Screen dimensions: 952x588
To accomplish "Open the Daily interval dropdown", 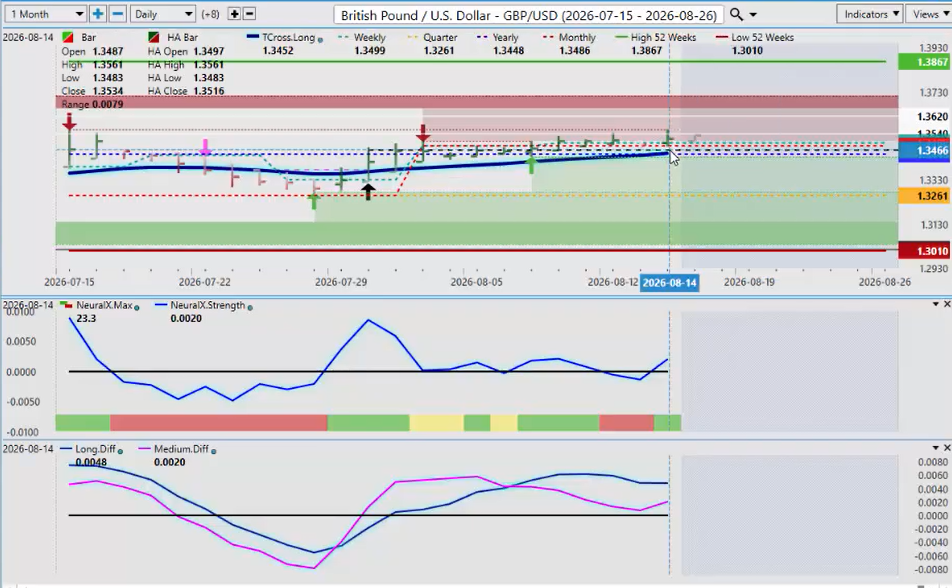I will tap(163, 14).
